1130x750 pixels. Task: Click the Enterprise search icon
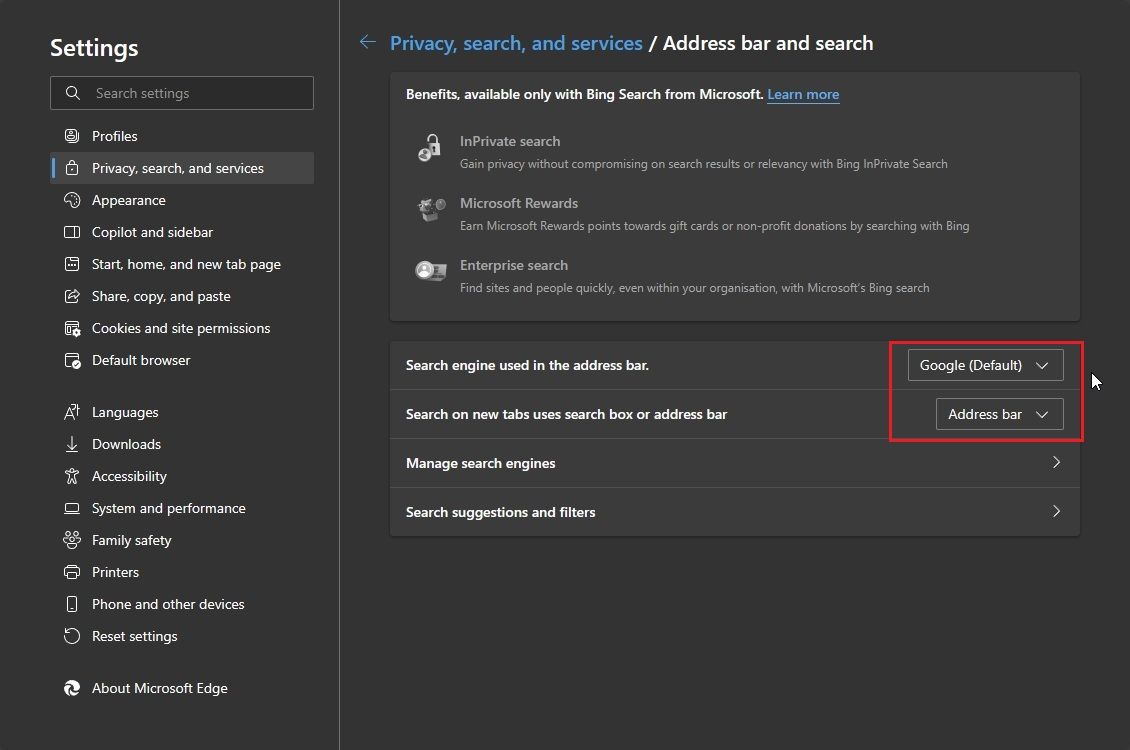pyautogui.click(x=431, y=272)
